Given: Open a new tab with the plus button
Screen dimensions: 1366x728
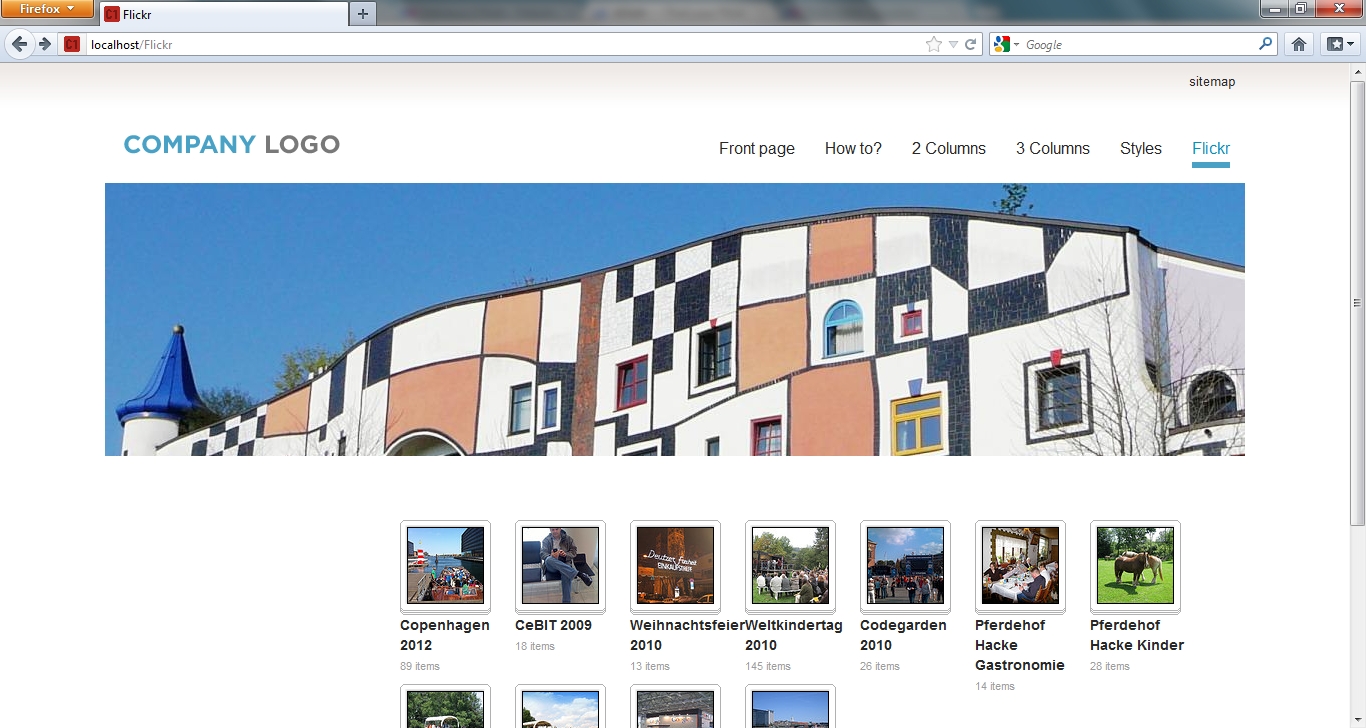Looking at the screenshot, I should [363, 14].
